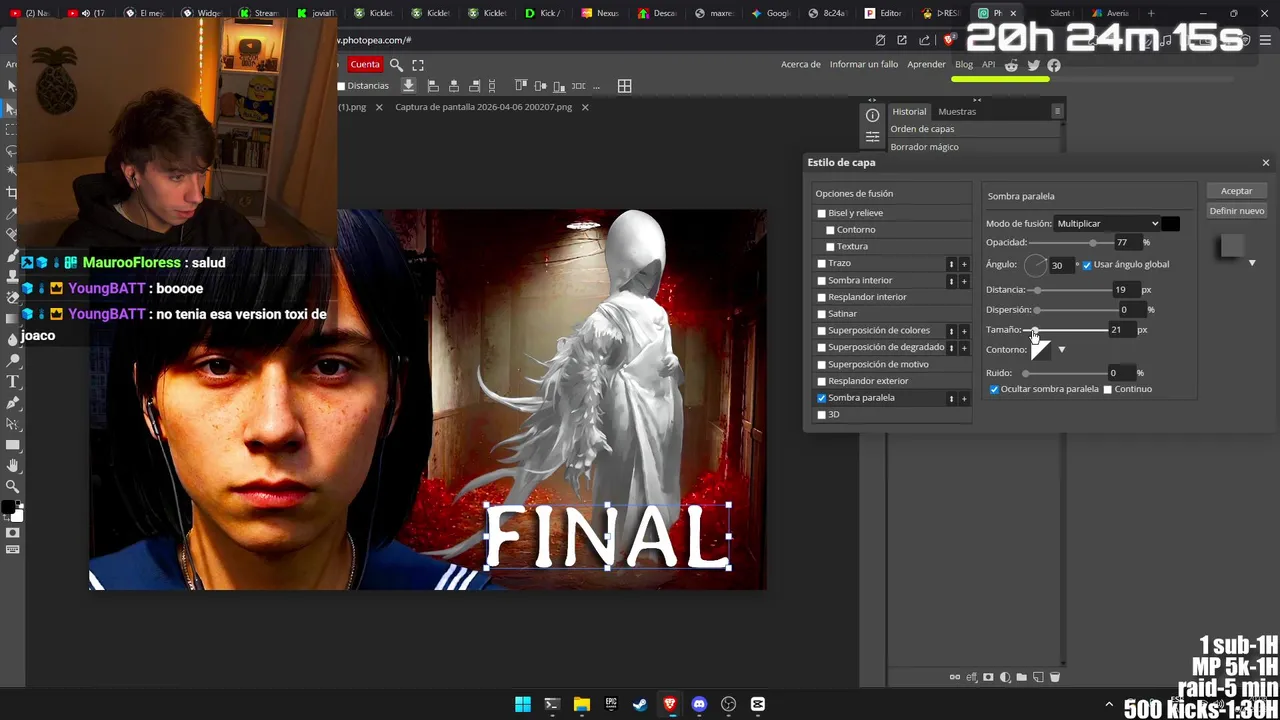Check the Continuo option
1280x720 pixels.
[x=1108, y=389]
